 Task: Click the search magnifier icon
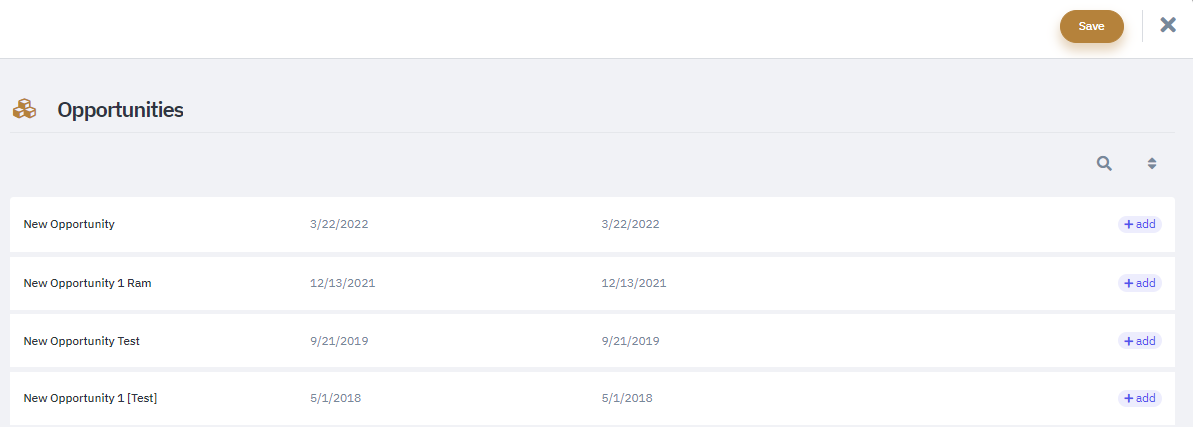(x=1104, y=163)
